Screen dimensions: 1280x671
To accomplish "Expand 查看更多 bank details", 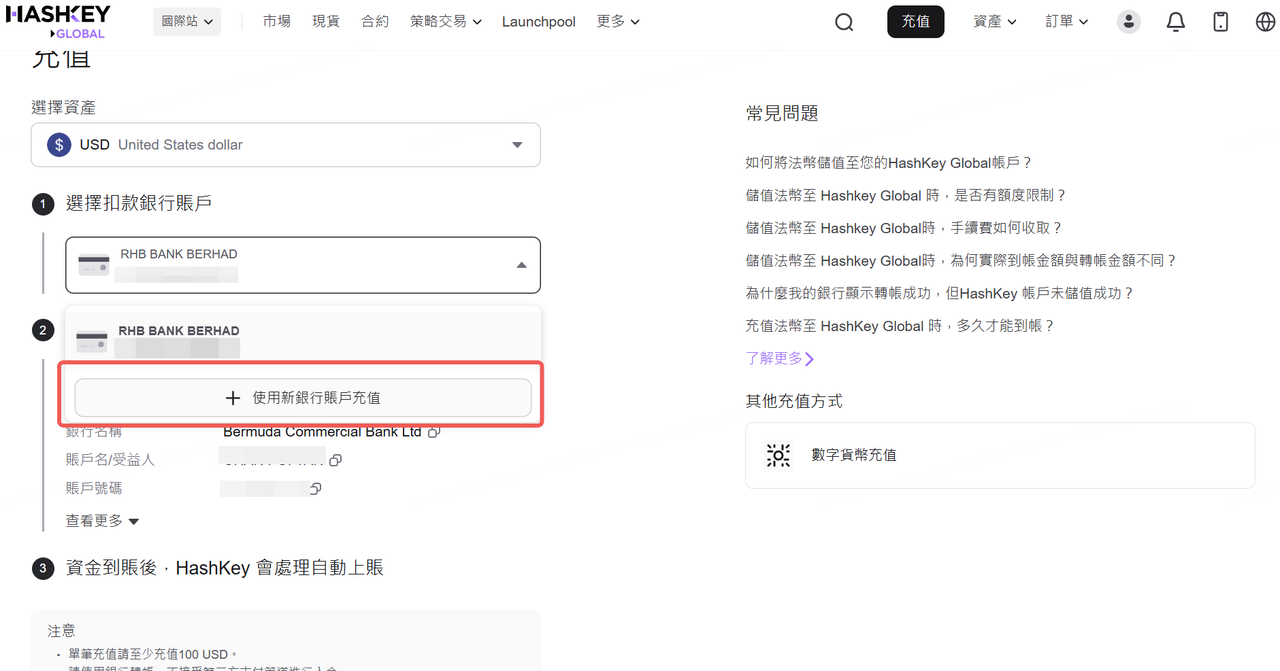I will tap(102, 521).
